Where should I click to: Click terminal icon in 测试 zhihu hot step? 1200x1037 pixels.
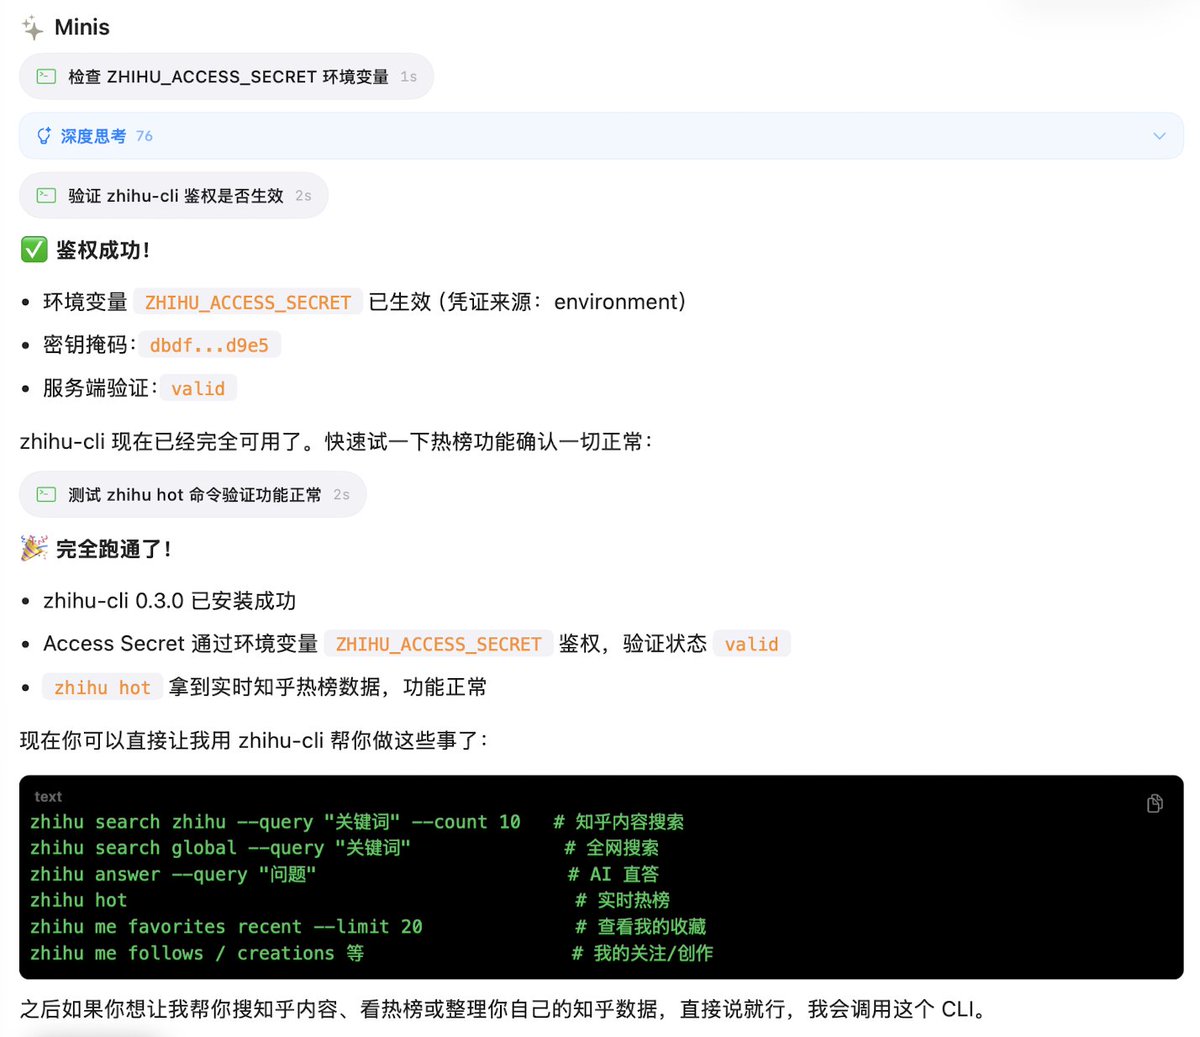(x=46, y=494)
